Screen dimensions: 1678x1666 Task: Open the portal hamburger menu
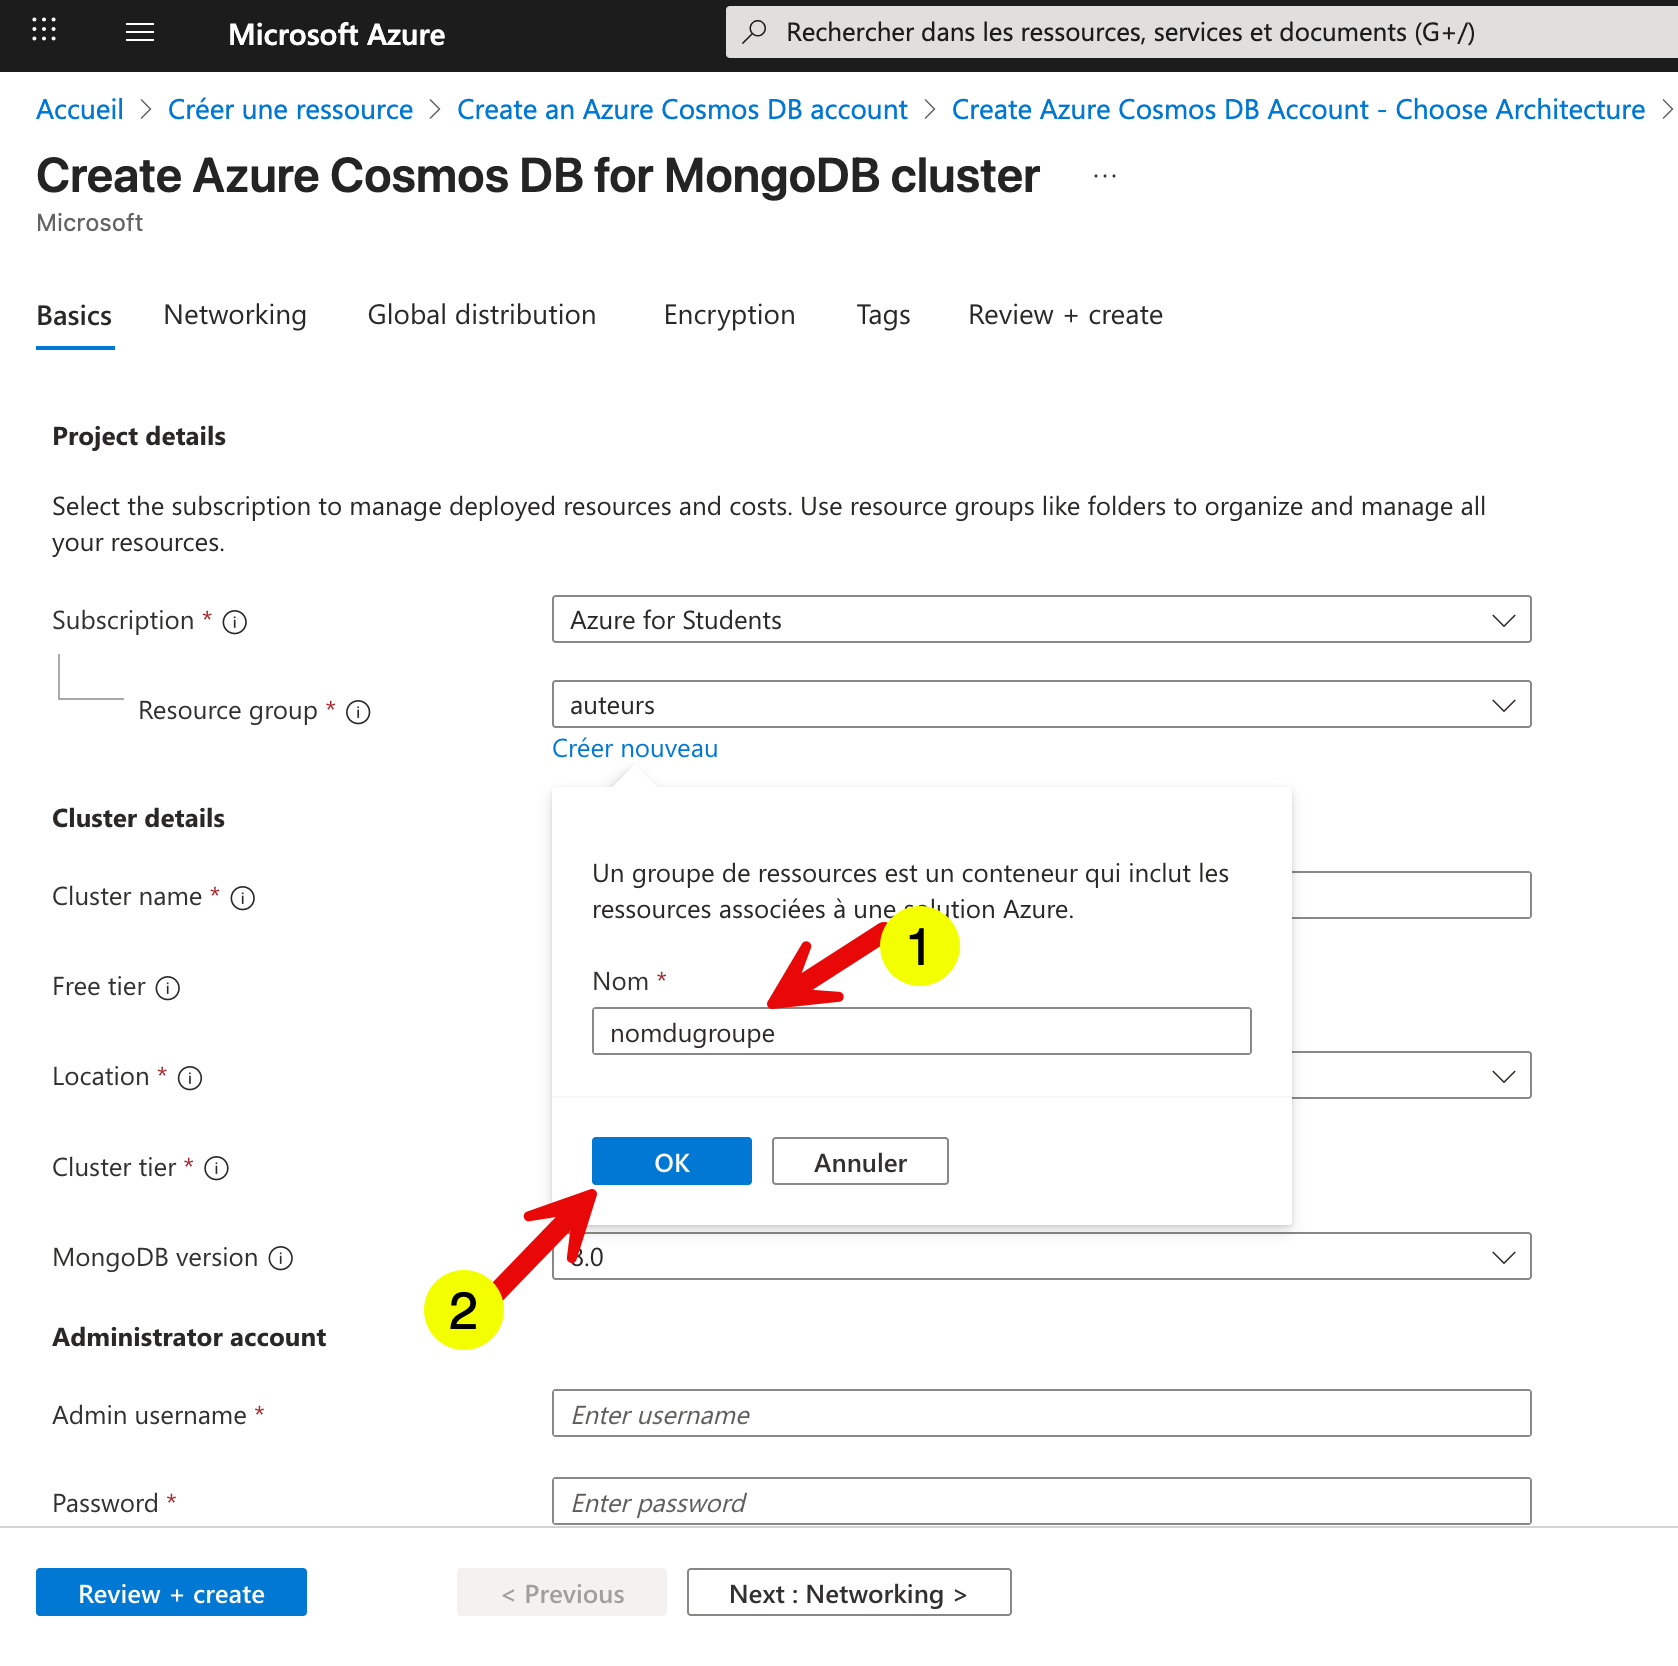pyautogui.click(x=139, y=33)
